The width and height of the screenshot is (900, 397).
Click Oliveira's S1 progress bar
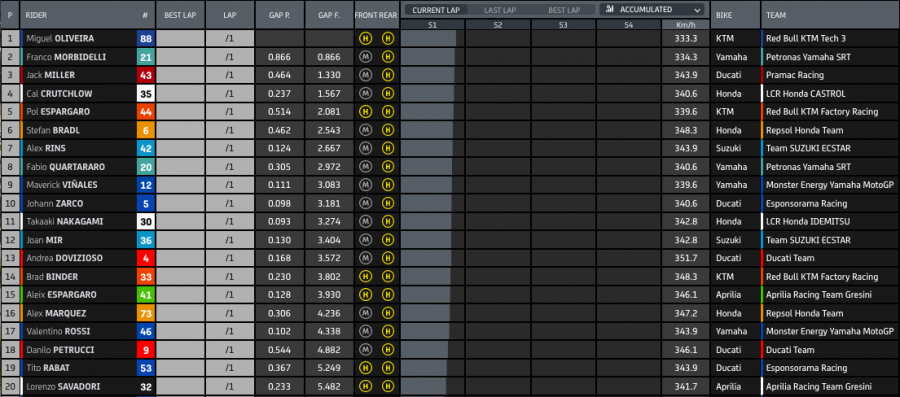[428, 38]
